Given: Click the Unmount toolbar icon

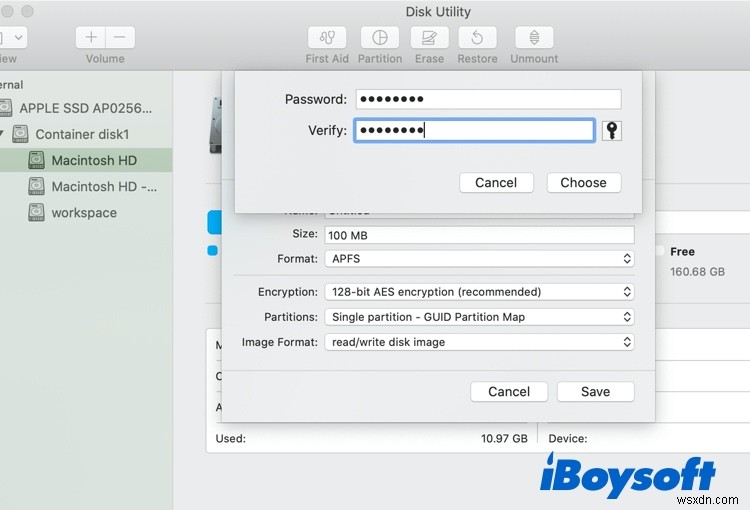Looking at the screenshot, I should click(x=534, y=37).
